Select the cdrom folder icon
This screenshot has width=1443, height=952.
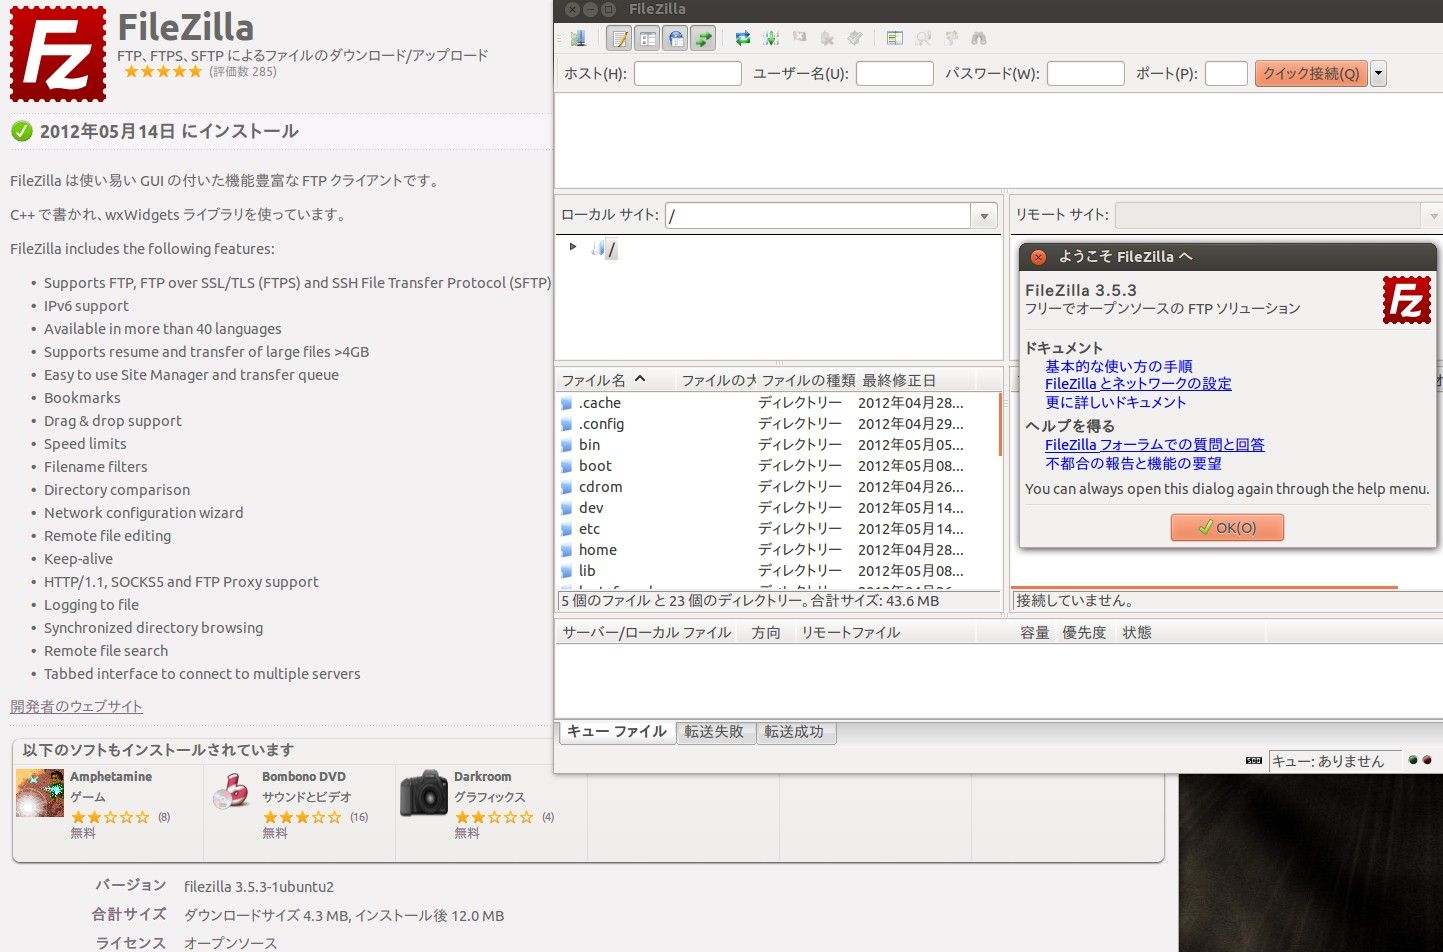click(x=566, y=487)
